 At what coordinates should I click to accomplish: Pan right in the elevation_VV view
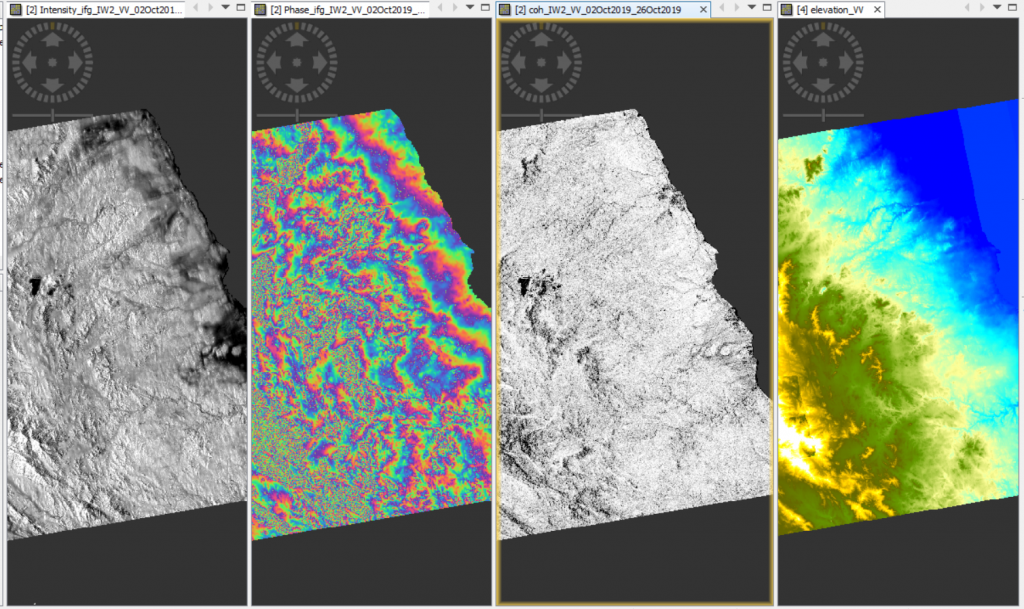[846, 63]
